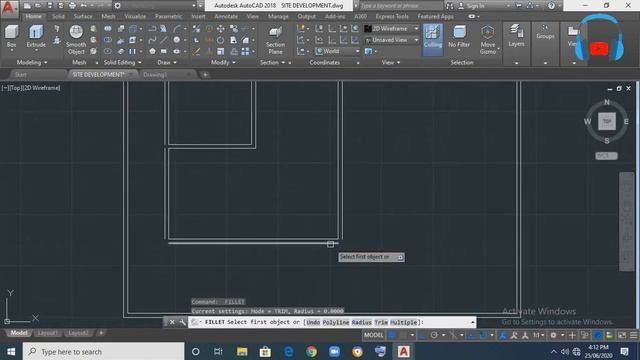Click the Help question mark icon
This screenshot has height=360, width=640.
(x=551, y=6)
